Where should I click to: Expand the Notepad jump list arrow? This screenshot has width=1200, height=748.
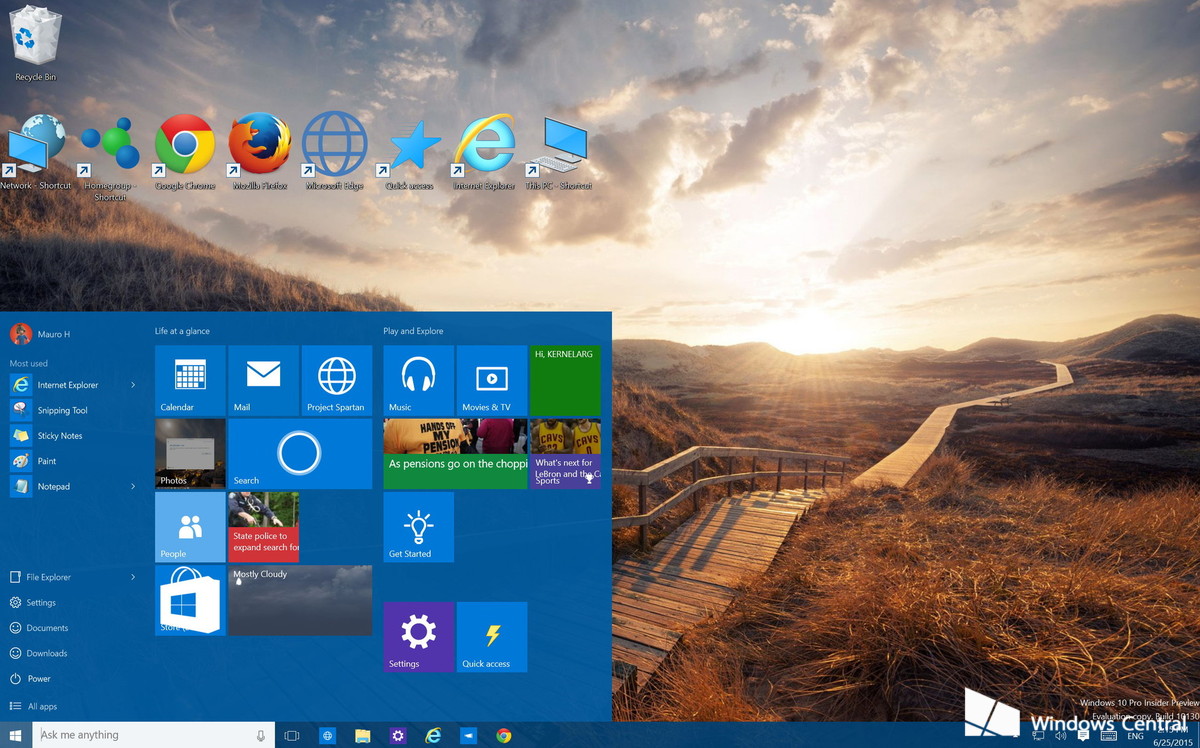(131, 486)
